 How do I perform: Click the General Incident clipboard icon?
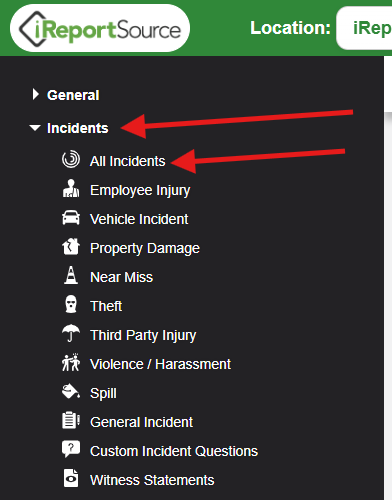click(x=71, y=420)
